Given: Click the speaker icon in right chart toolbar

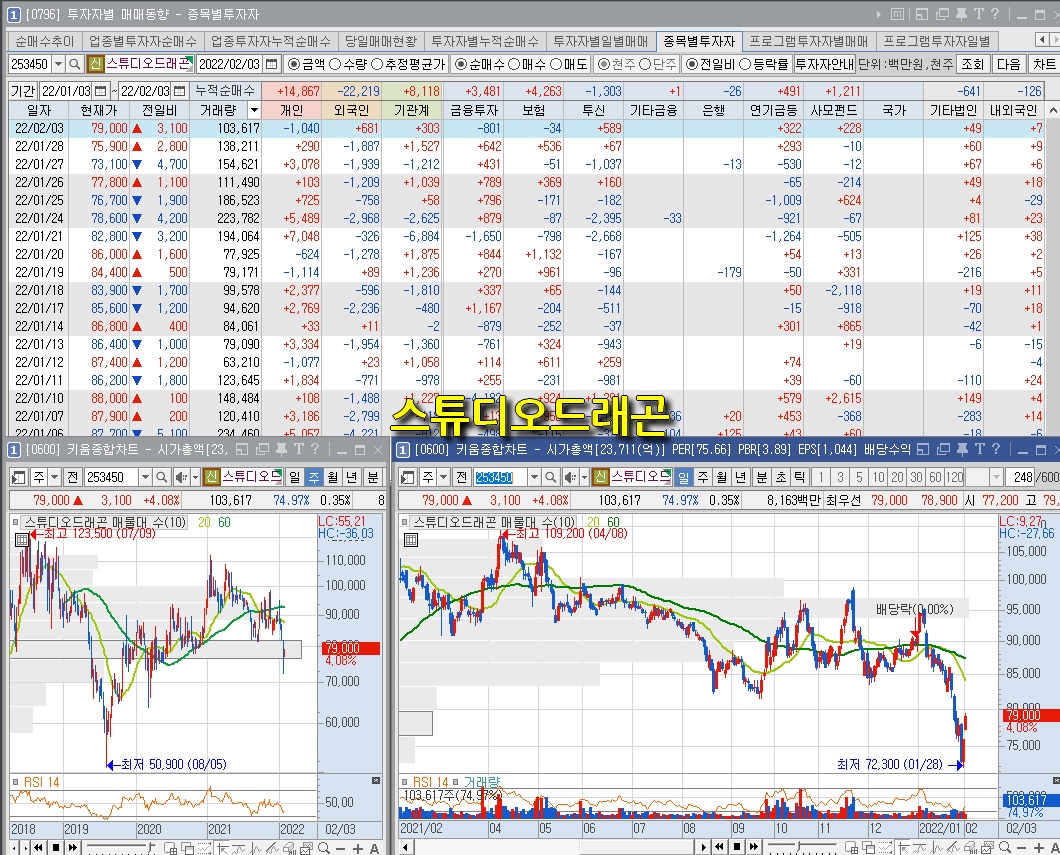Looking at the screenshot, I should [570, 477].
